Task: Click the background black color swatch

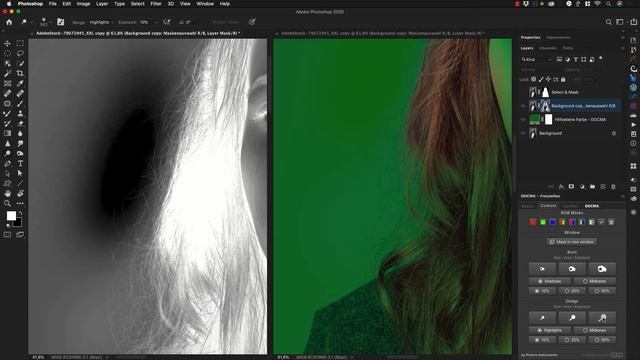Action: [18, 223]
